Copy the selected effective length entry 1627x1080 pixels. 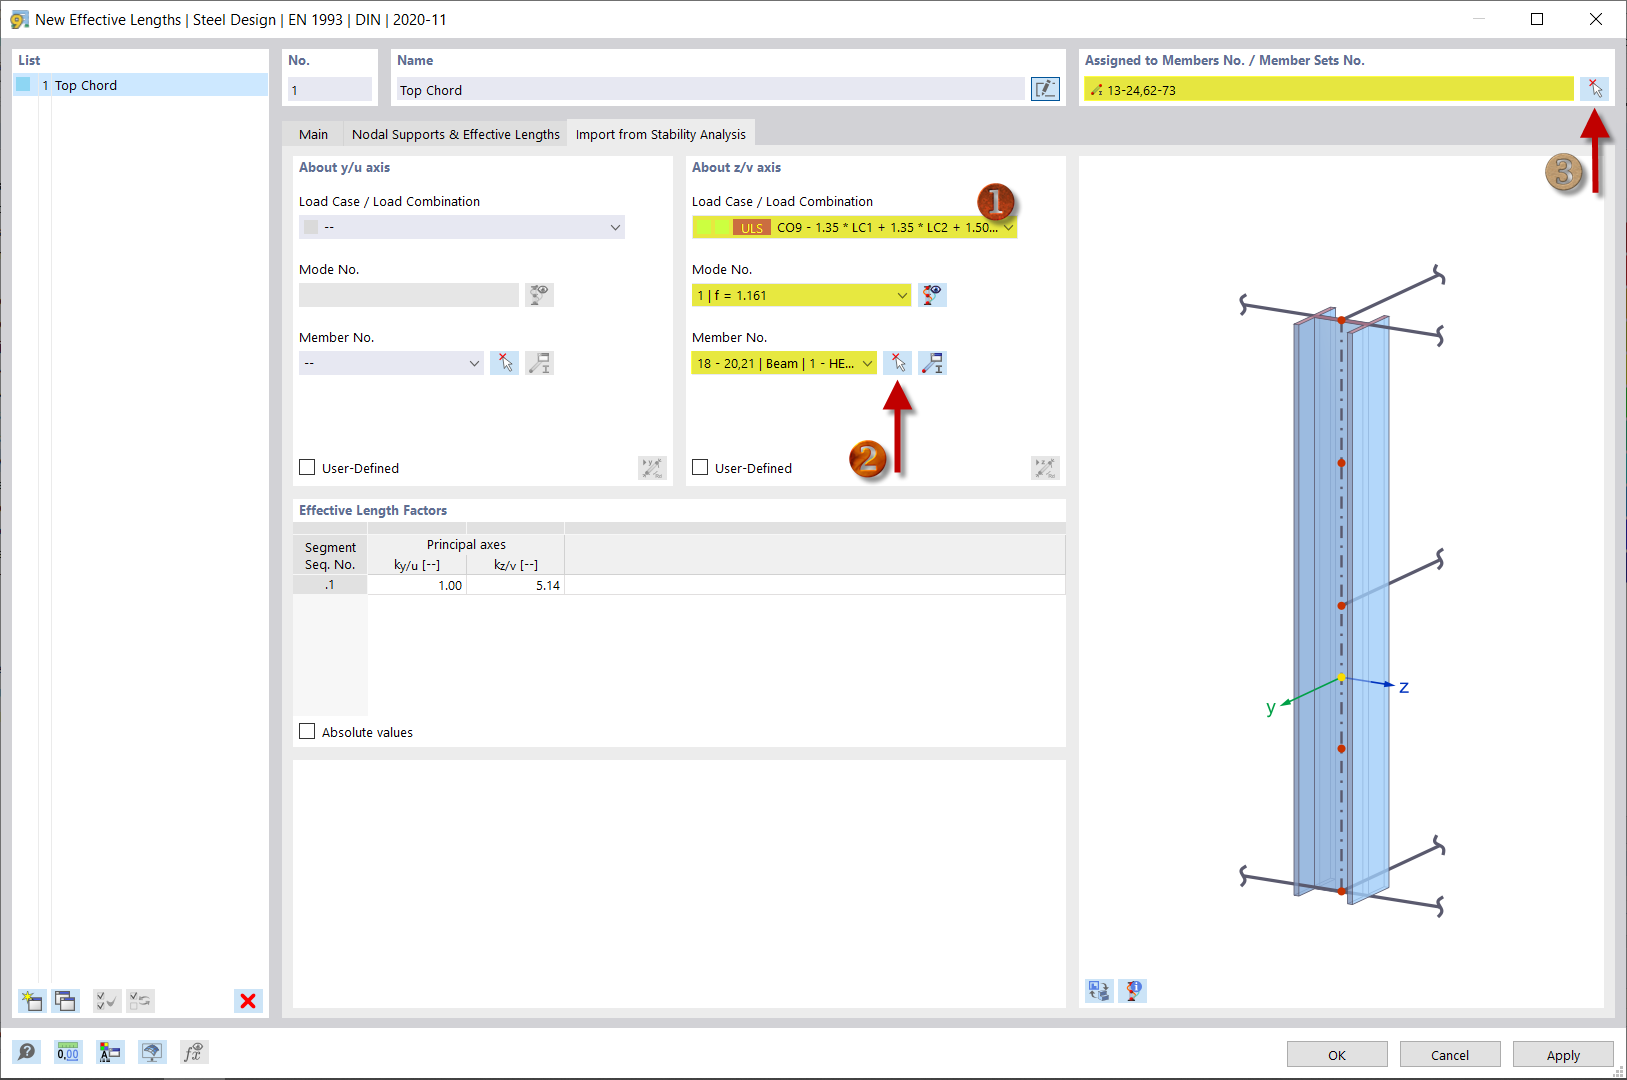pos(65,1000)
